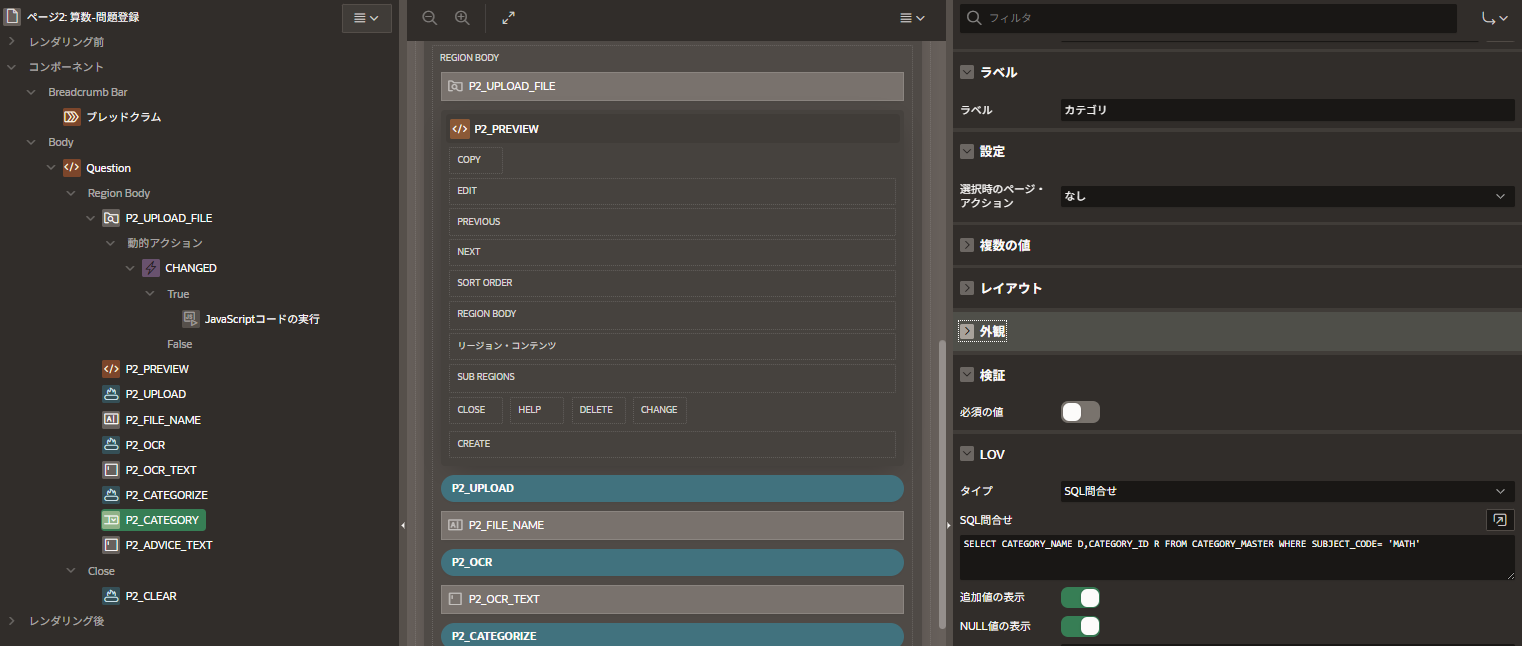Click the search magnifier icon in filter box
The height and width of the screenshot is (646, 1522).
[974, 18]
